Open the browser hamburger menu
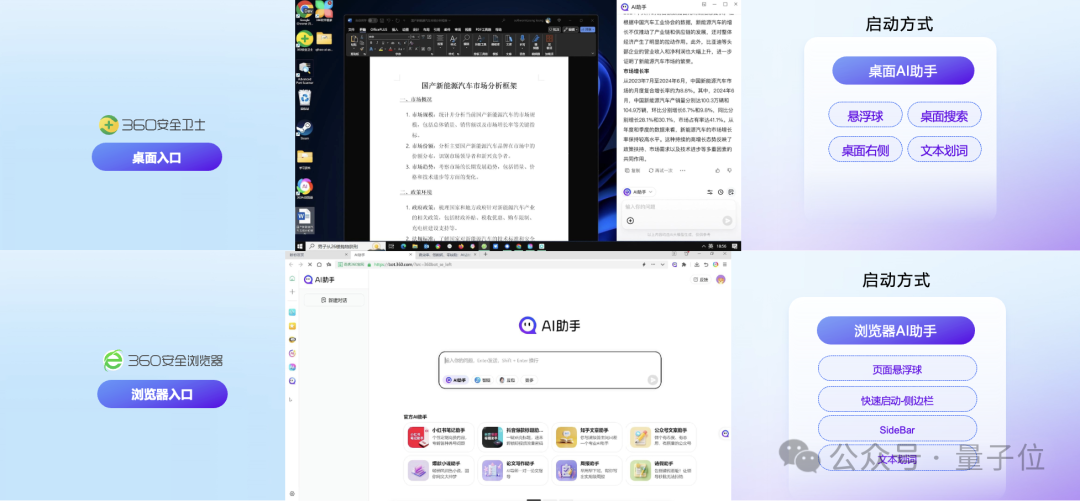Screen dimensions: 1080x501 725,265
